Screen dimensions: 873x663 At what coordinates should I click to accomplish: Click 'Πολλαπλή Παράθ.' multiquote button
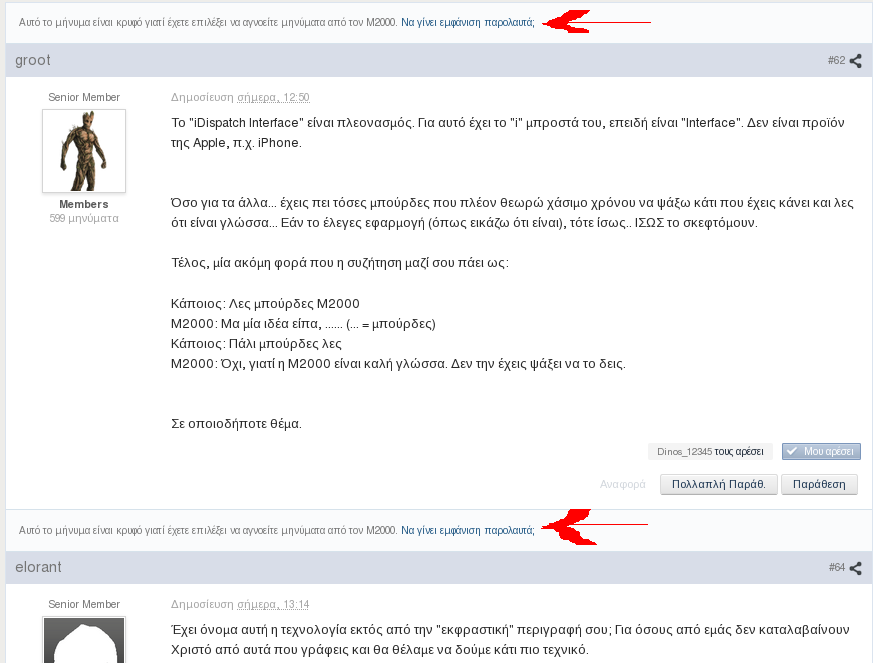[x=718, y=484]
